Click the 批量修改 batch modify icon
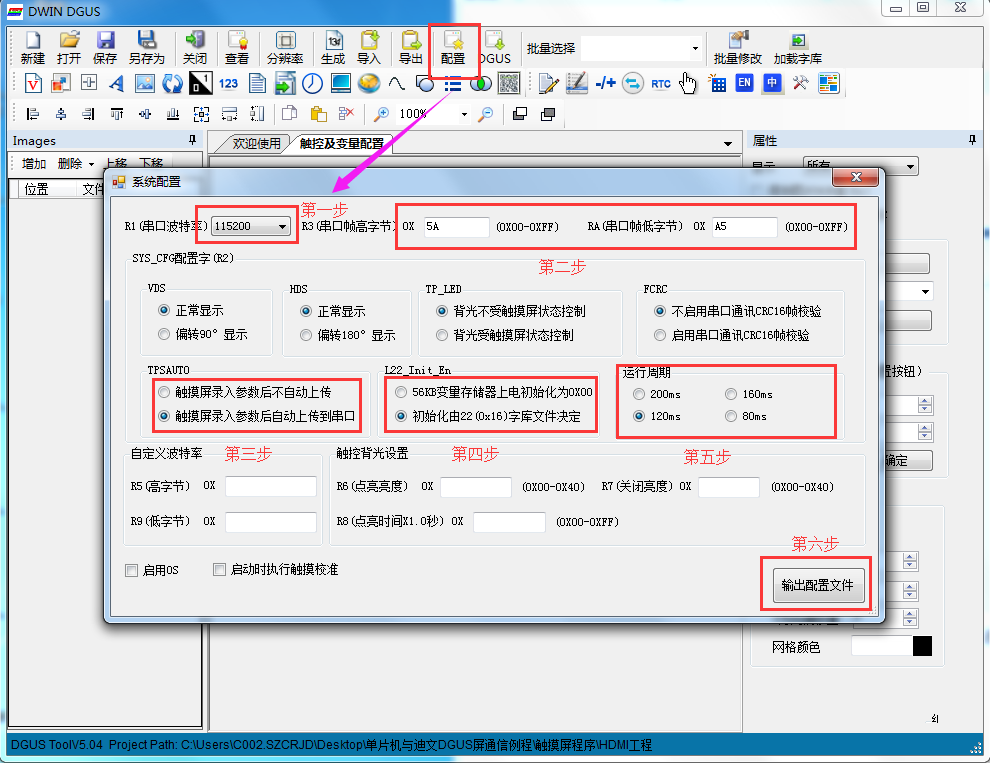The height and width of the screenshot is (763, 990). pyautogui.click(x=737, y=47)
